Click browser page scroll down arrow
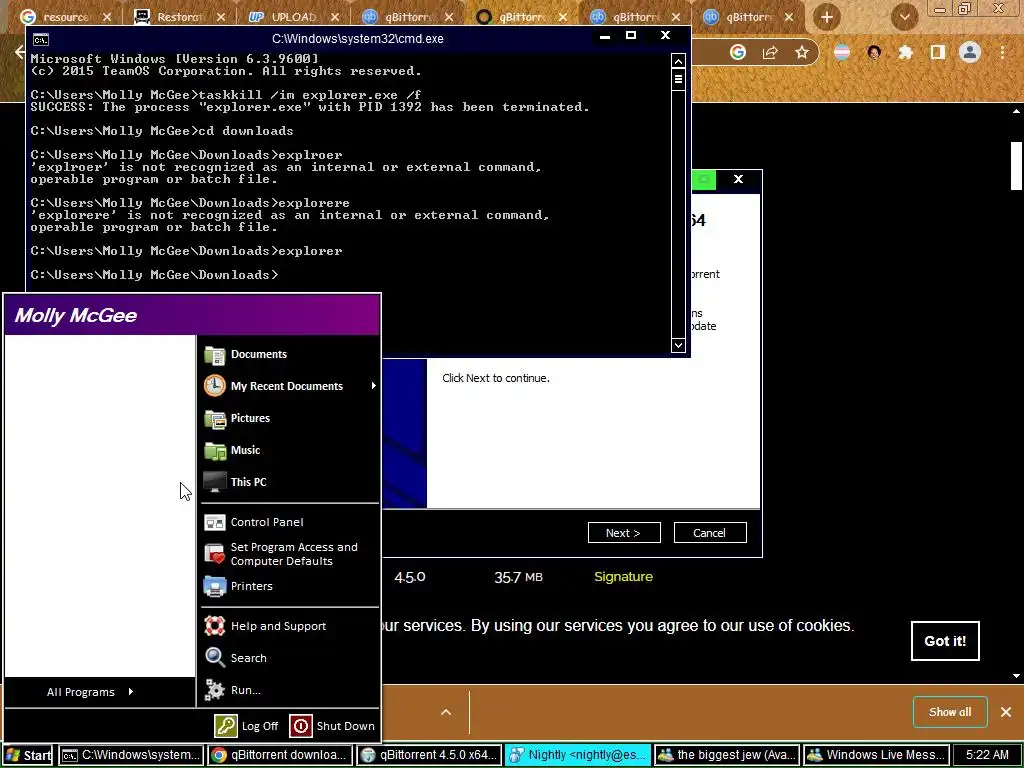Screen dimensions: 1024x768 tap(1016, 677)
